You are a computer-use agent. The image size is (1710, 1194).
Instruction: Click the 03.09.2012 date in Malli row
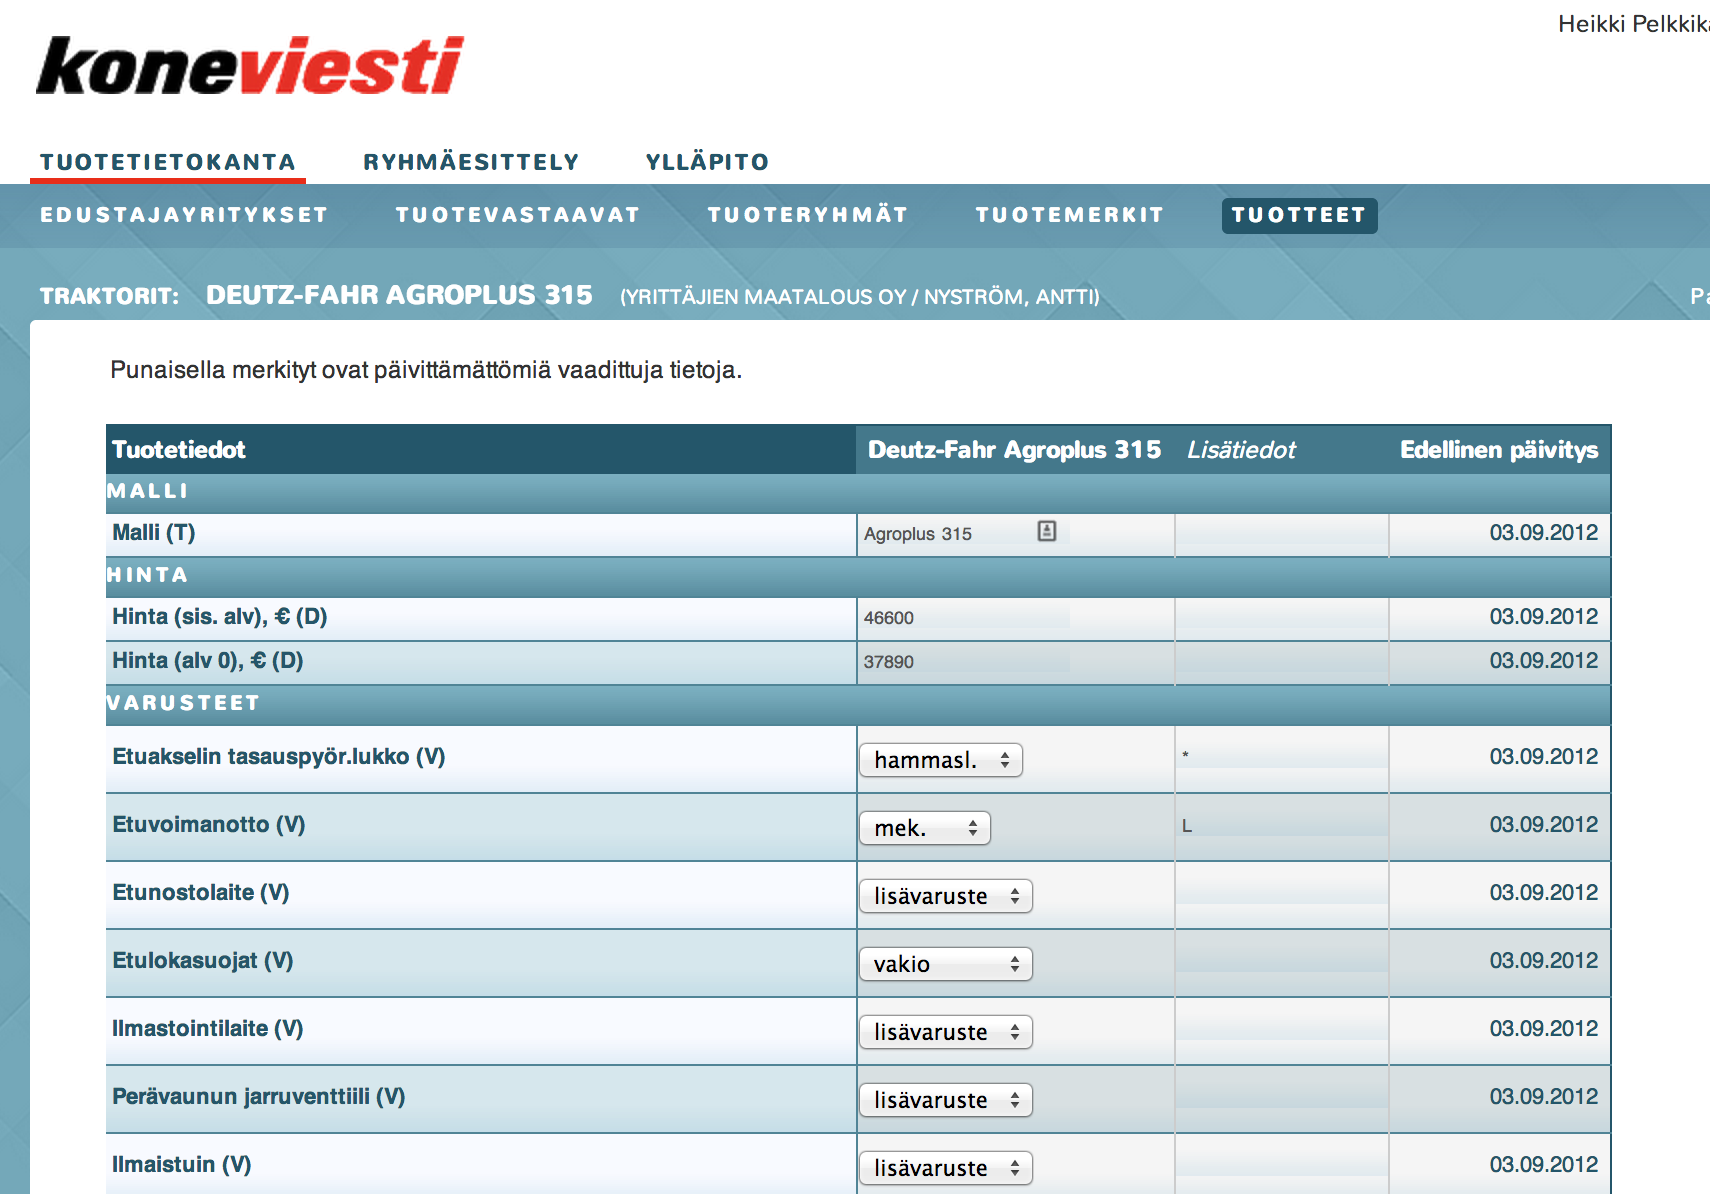[x=1543, y=532]
